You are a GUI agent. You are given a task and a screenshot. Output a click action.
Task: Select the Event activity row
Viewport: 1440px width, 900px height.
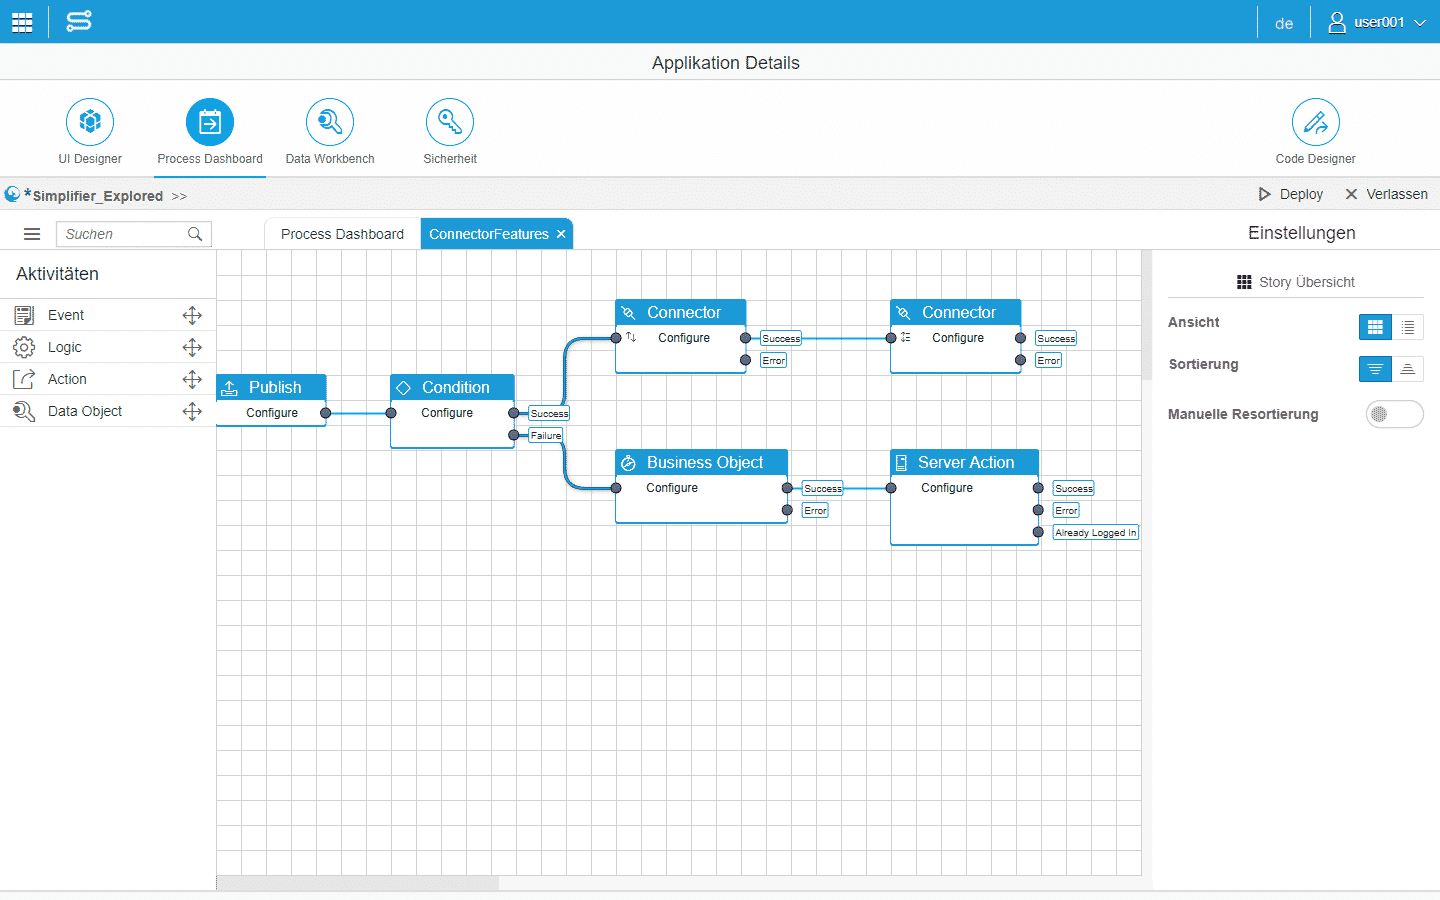click(x=108, y=315)
